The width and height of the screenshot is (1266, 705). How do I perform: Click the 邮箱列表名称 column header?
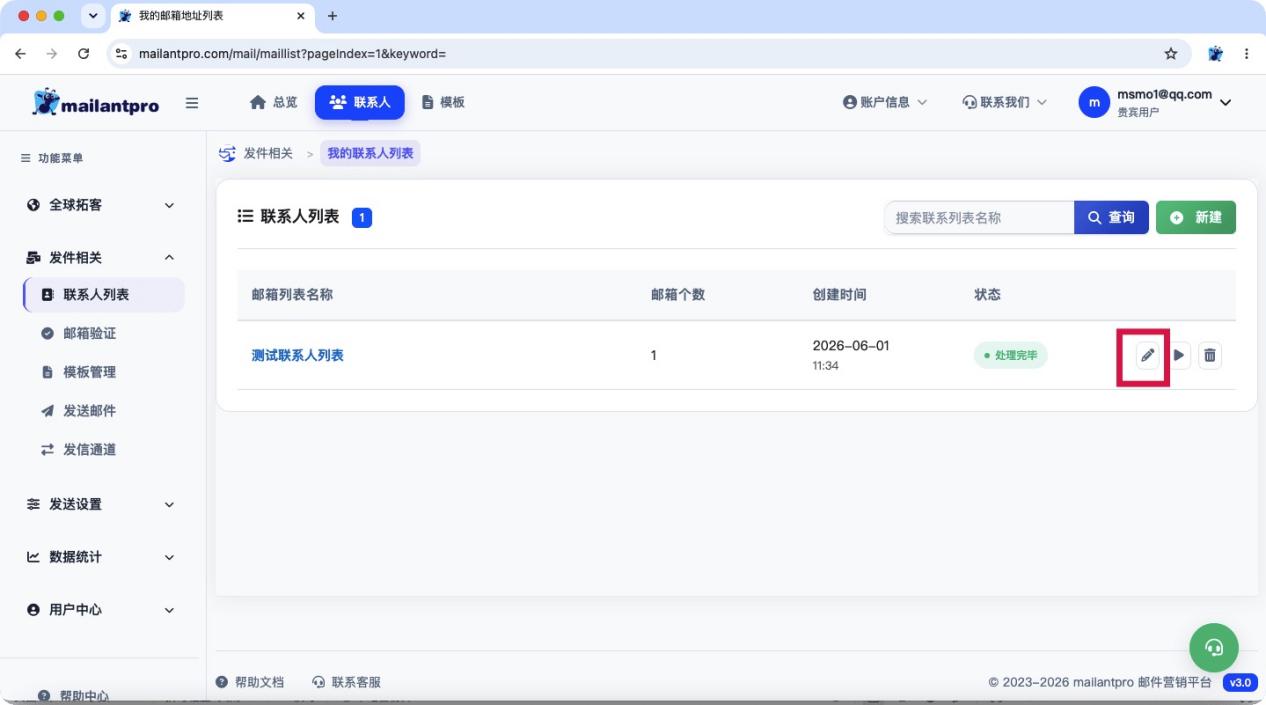coord(292,295)
